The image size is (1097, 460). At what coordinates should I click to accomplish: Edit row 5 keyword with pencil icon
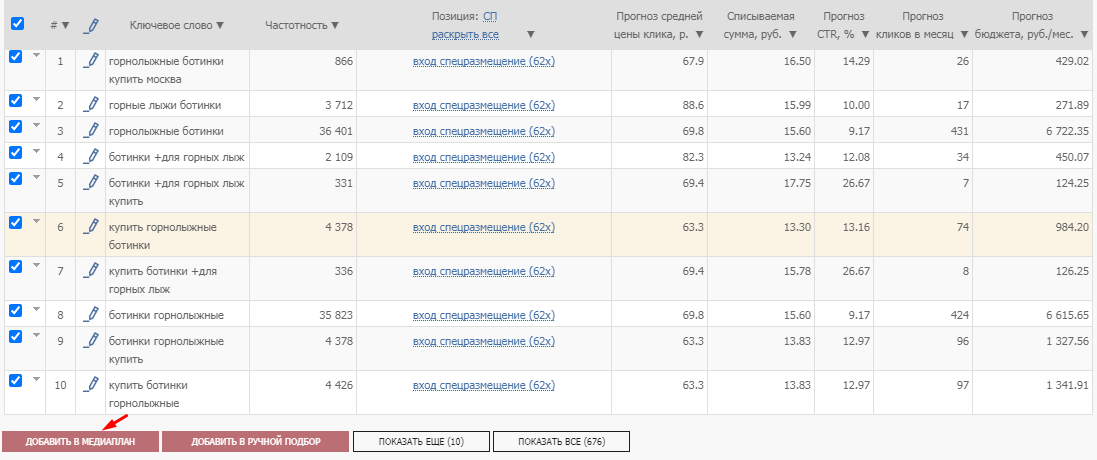click(x=91, y=183)
